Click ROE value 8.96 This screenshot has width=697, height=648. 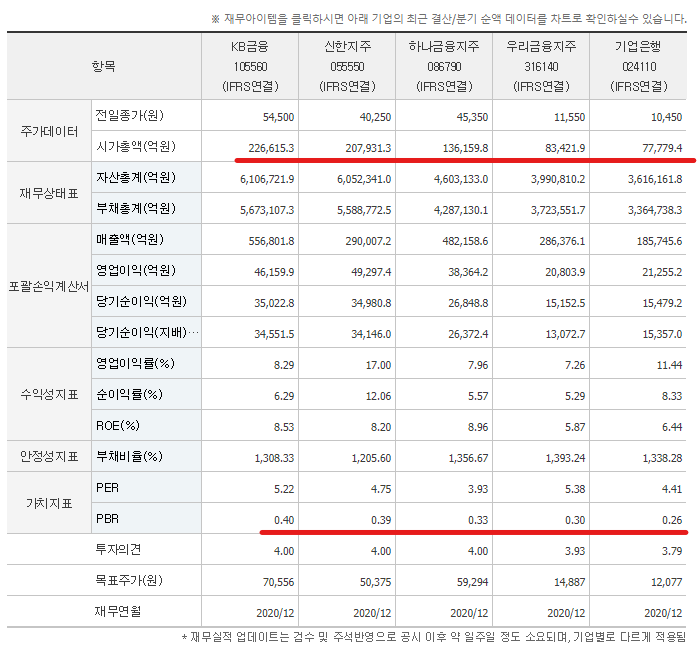478,427
